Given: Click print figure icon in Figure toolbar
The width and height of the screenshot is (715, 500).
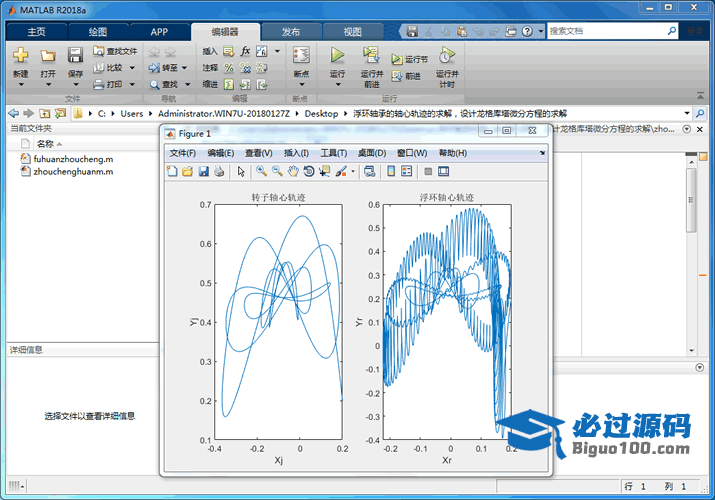Looking at the screenshot, I should point(219,171).
